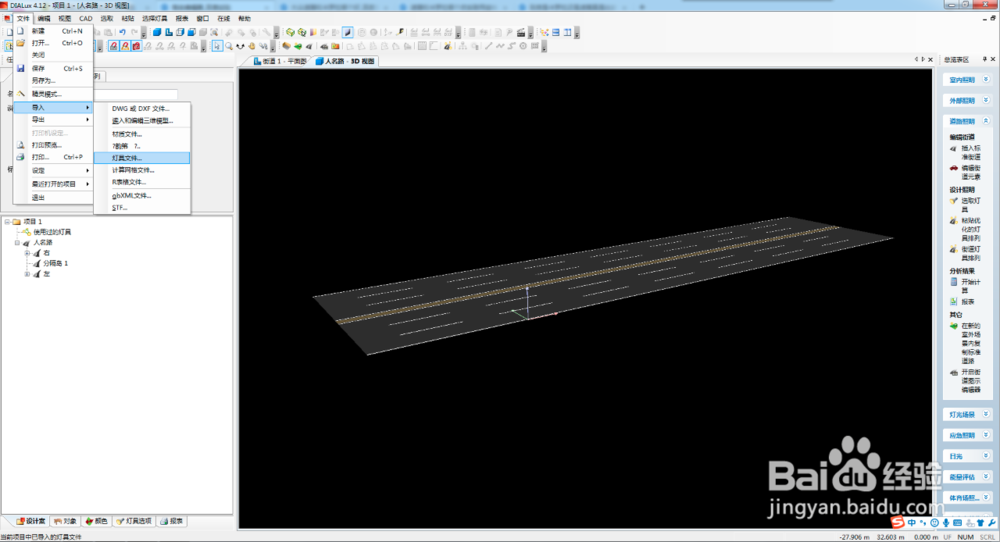Click 新建 with new-document icon
The image size is (1000, 542).
pos(54,31)
